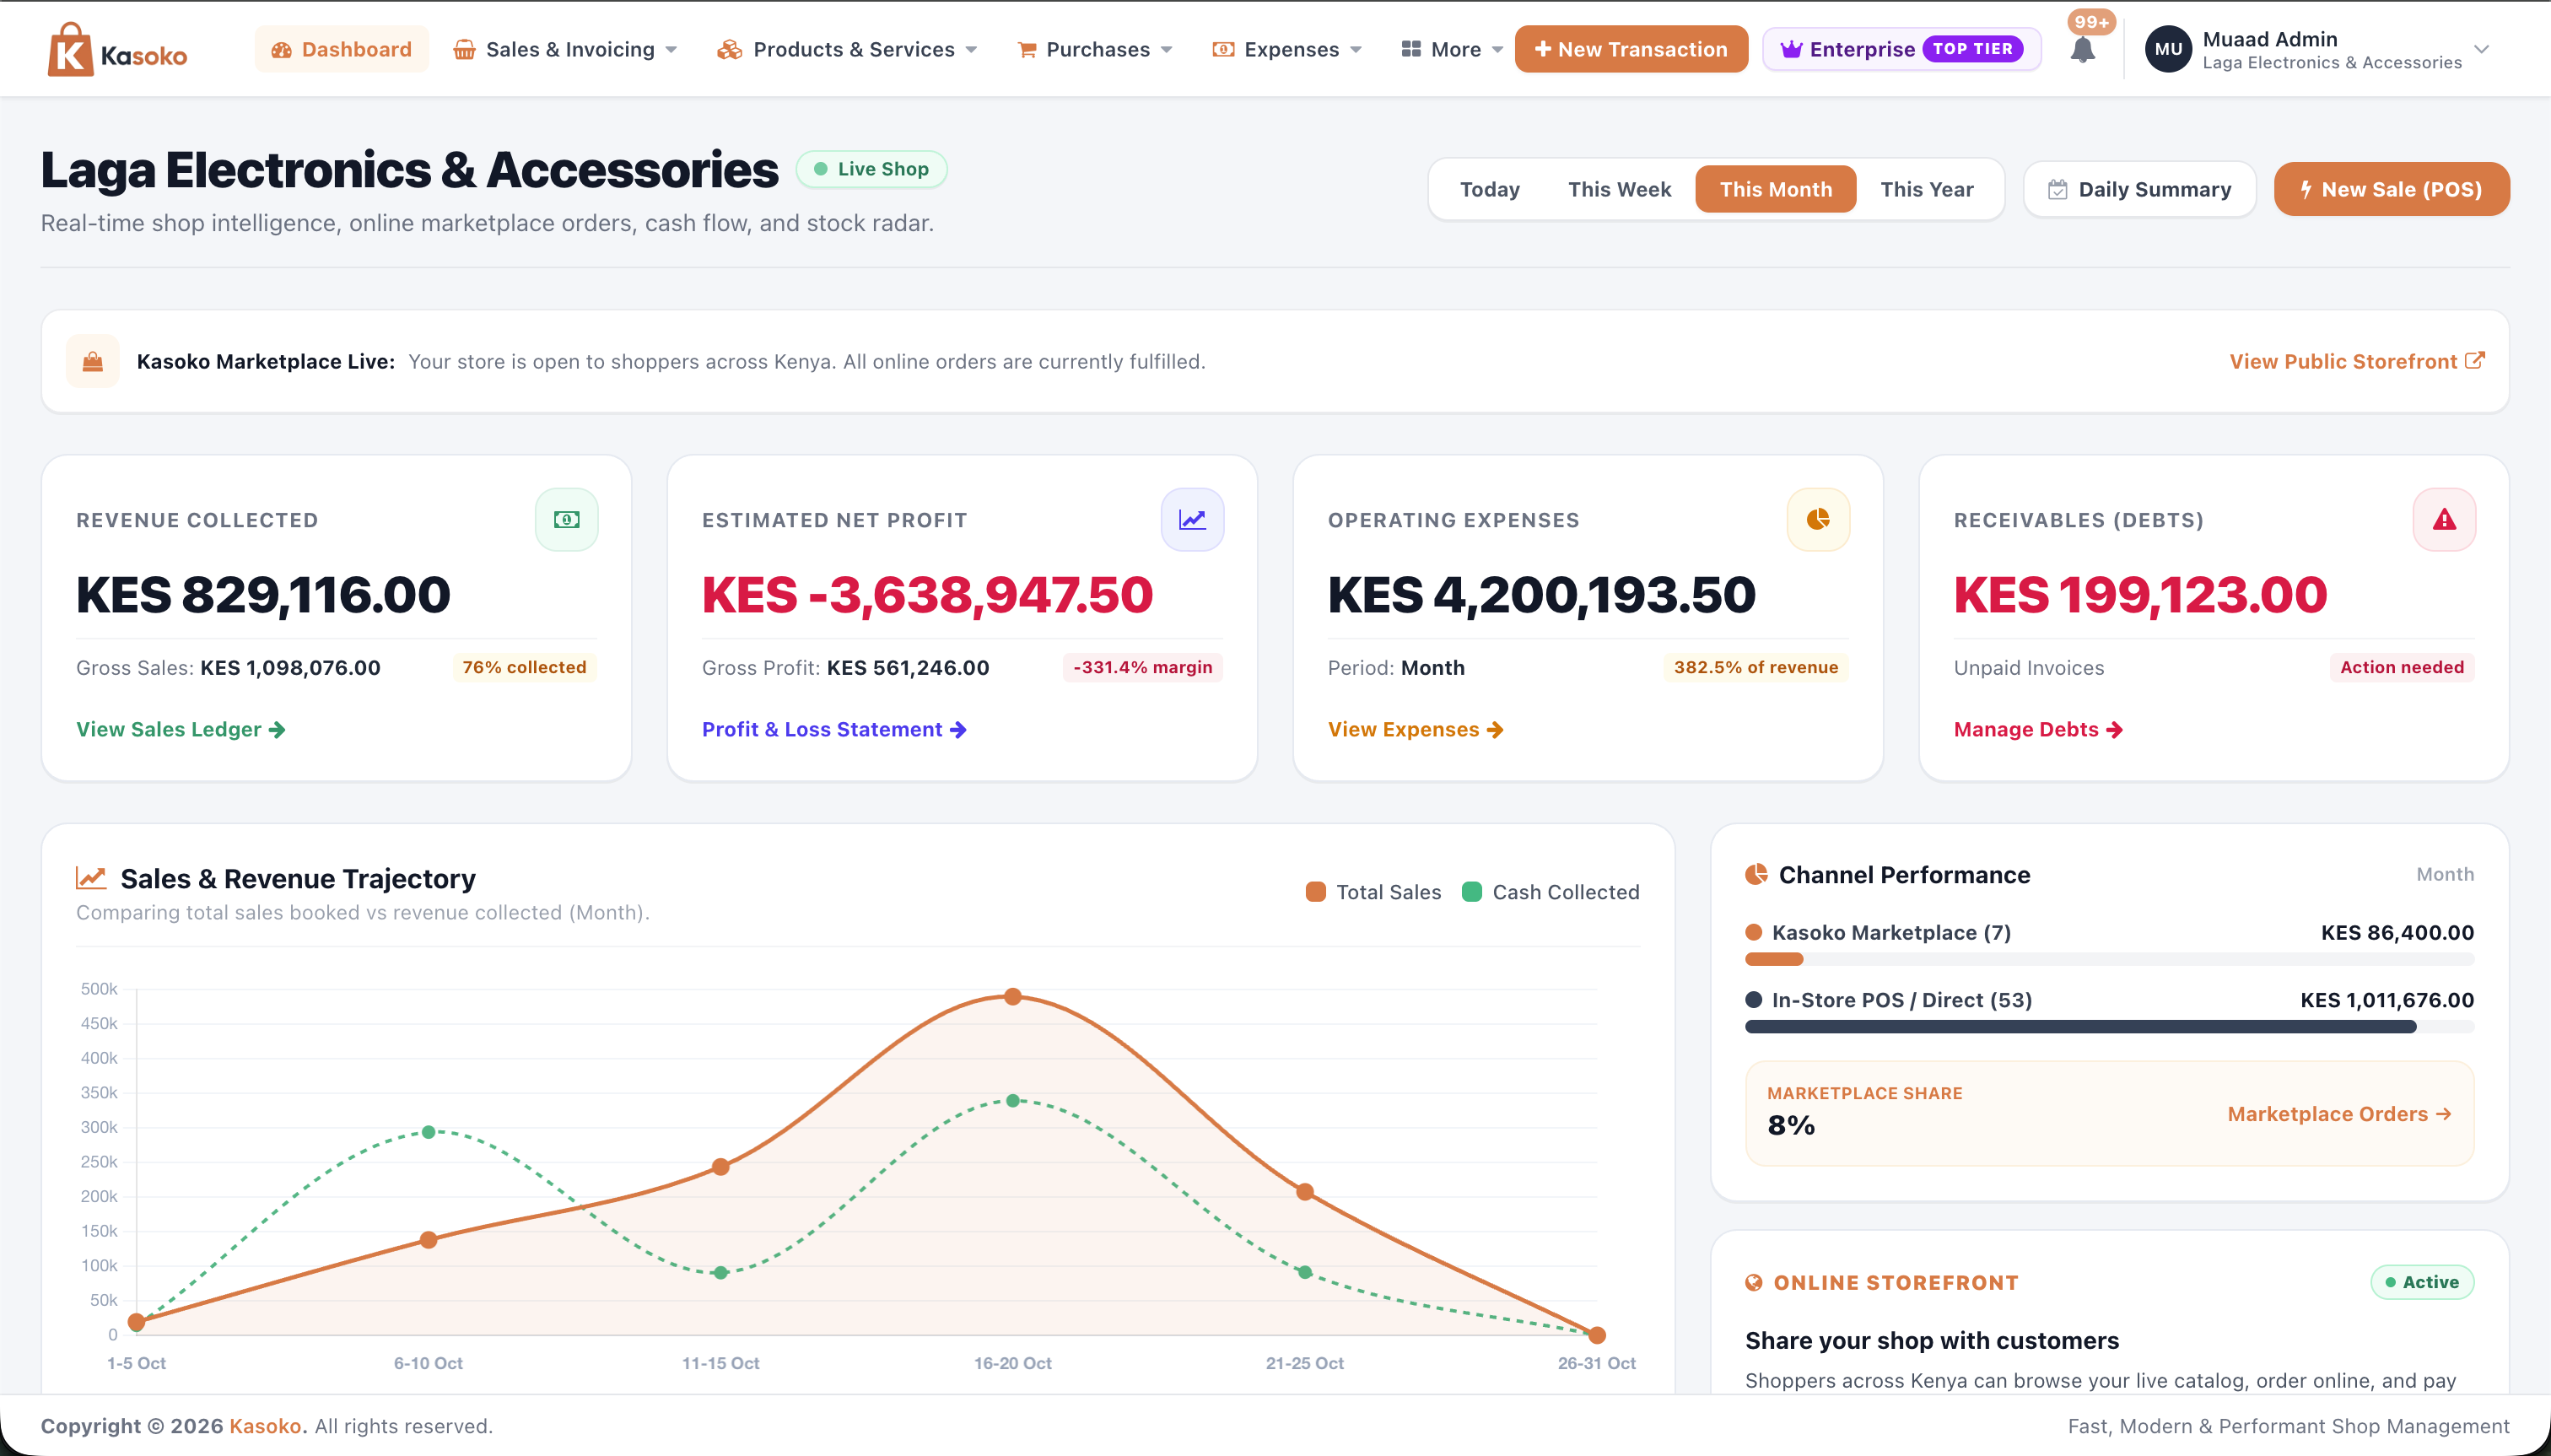Expand the Products & Services menu
This screenshot has height=1456, width=2551.
pyautogui.click(x=847, y=49)
